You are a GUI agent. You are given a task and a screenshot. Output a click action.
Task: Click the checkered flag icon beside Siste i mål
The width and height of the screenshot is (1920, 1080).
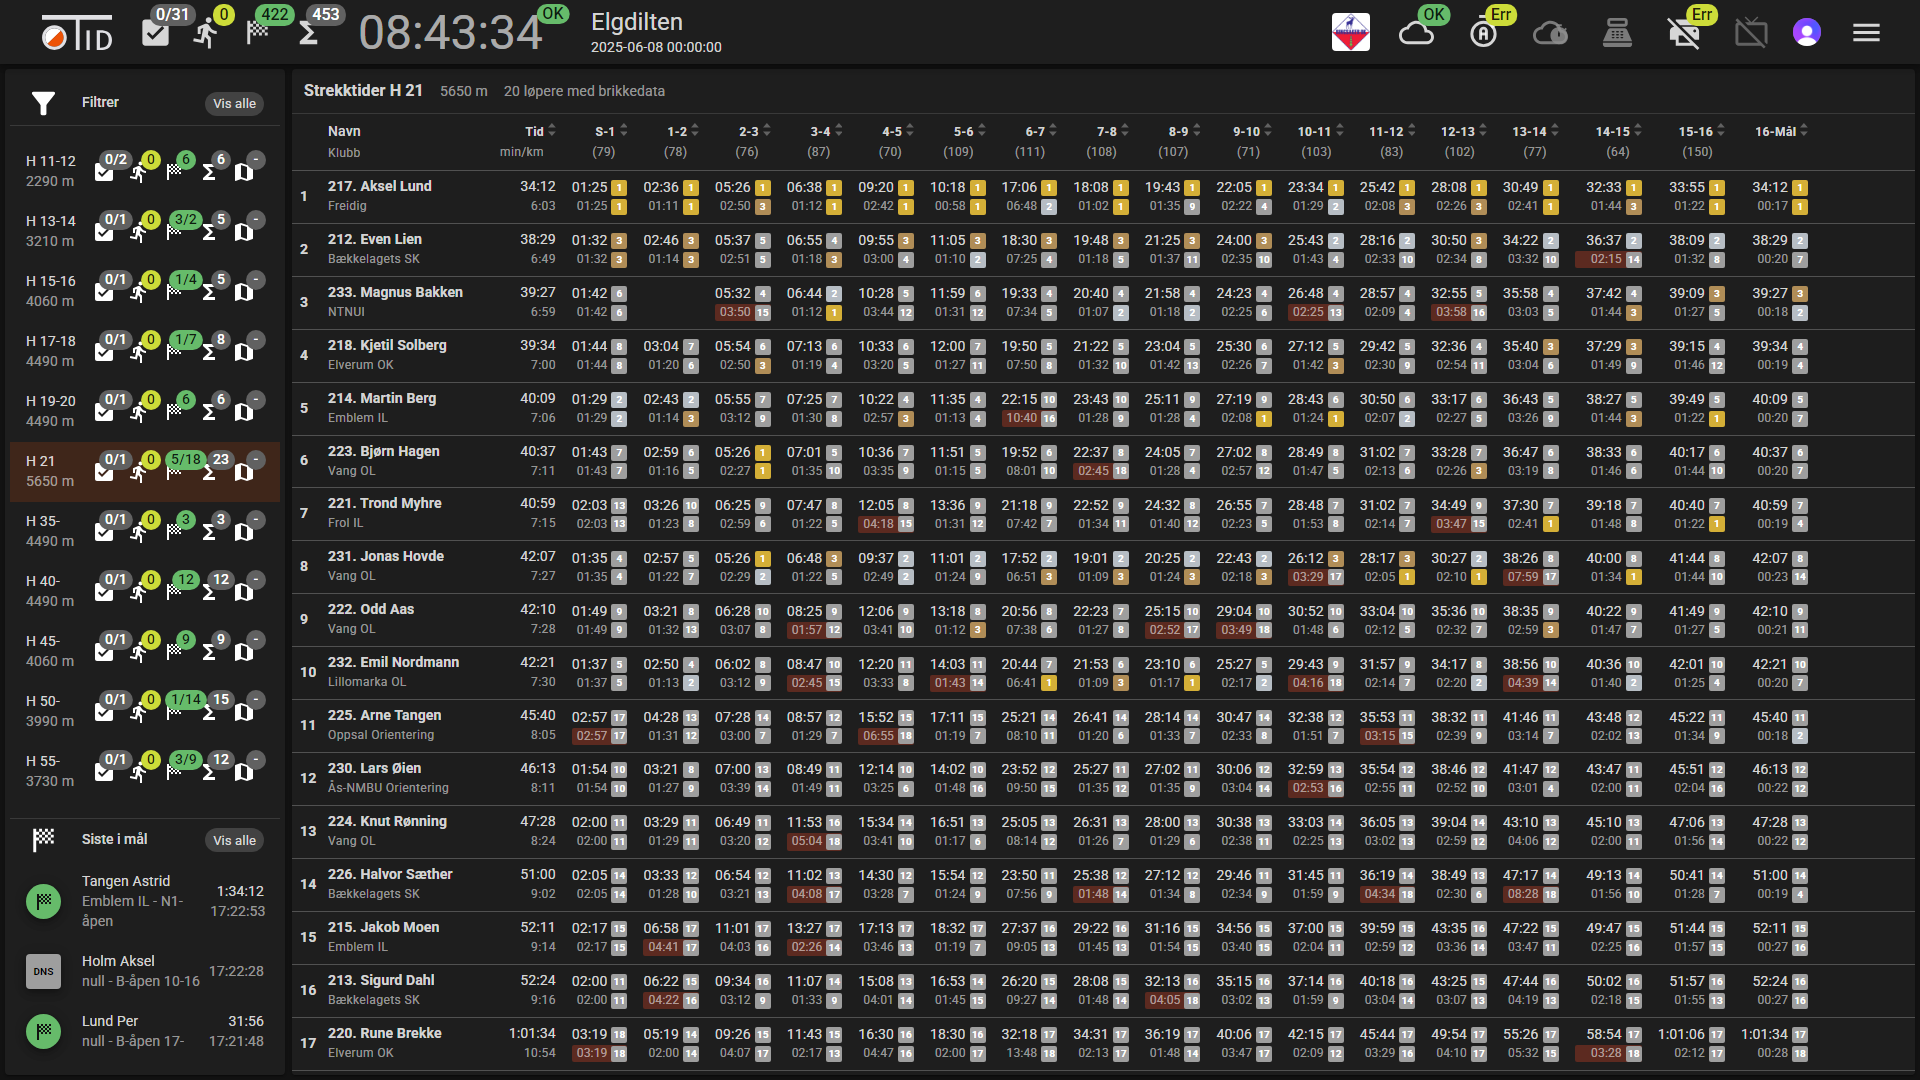click(43, 840)
